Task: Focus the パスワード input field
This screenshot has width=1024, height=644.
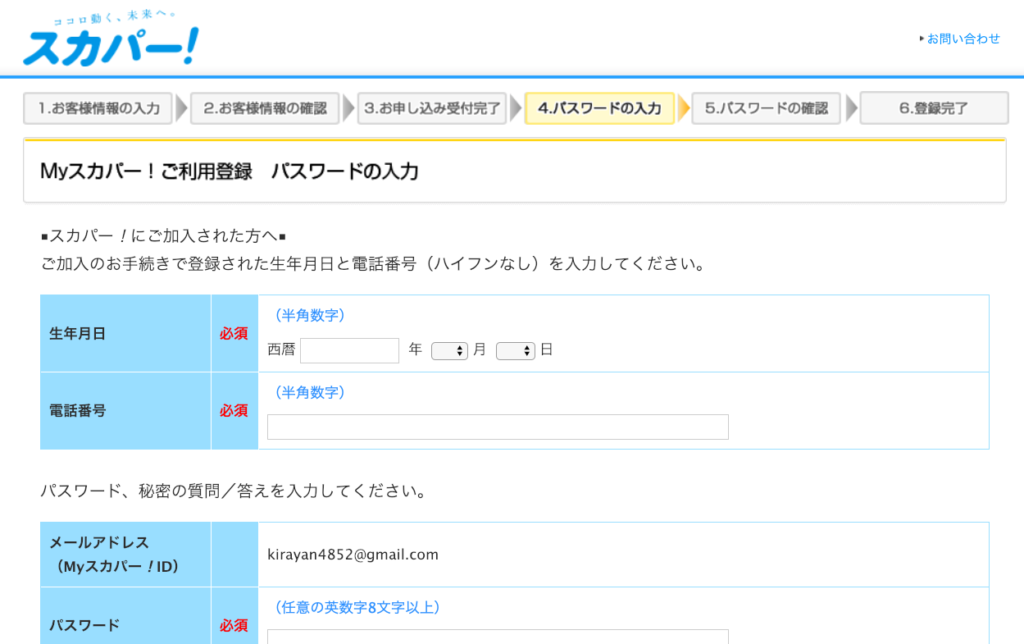Action: (498, 637)
